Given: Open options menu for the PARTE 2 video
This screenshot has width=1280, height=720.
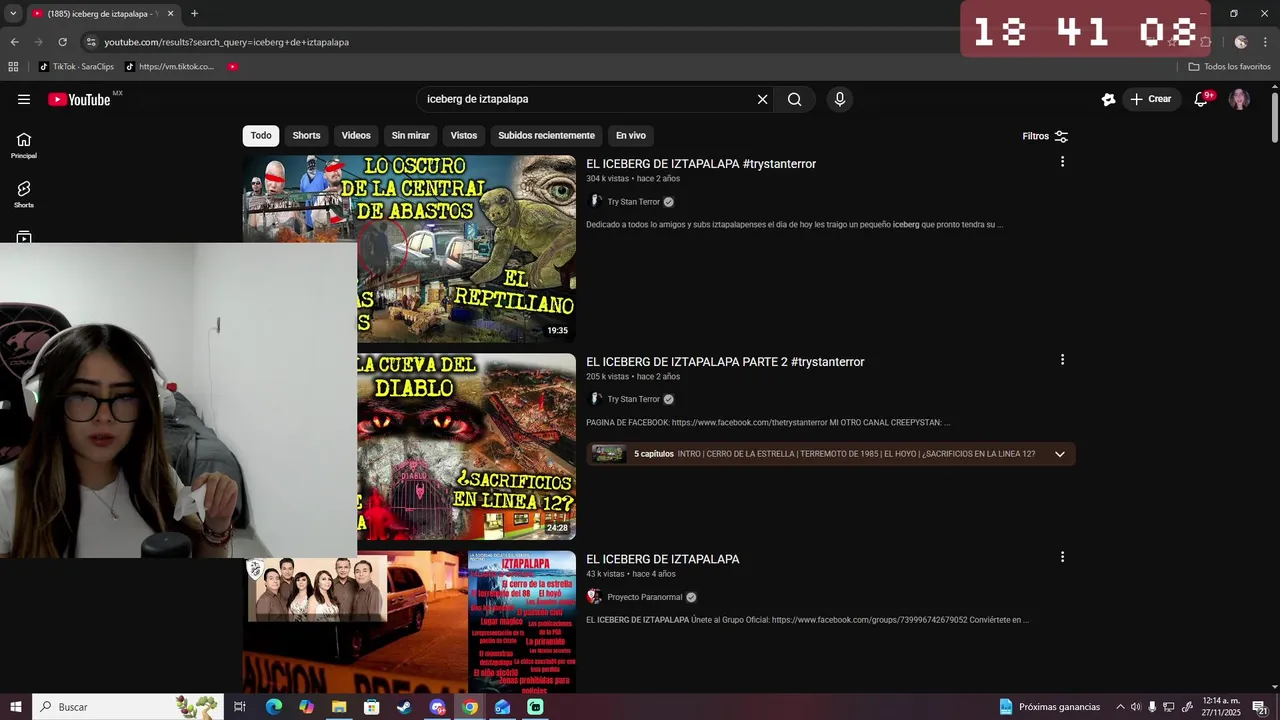Looking at the screenshot, I should point(1062,360).
